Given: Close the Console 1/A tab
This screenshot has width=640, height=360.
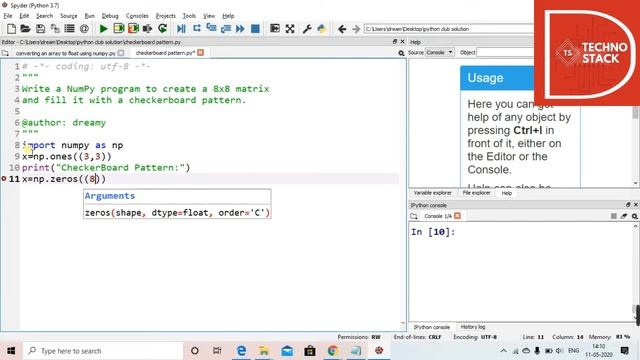Looking at the screenshot, I should [x=457, y=216].
